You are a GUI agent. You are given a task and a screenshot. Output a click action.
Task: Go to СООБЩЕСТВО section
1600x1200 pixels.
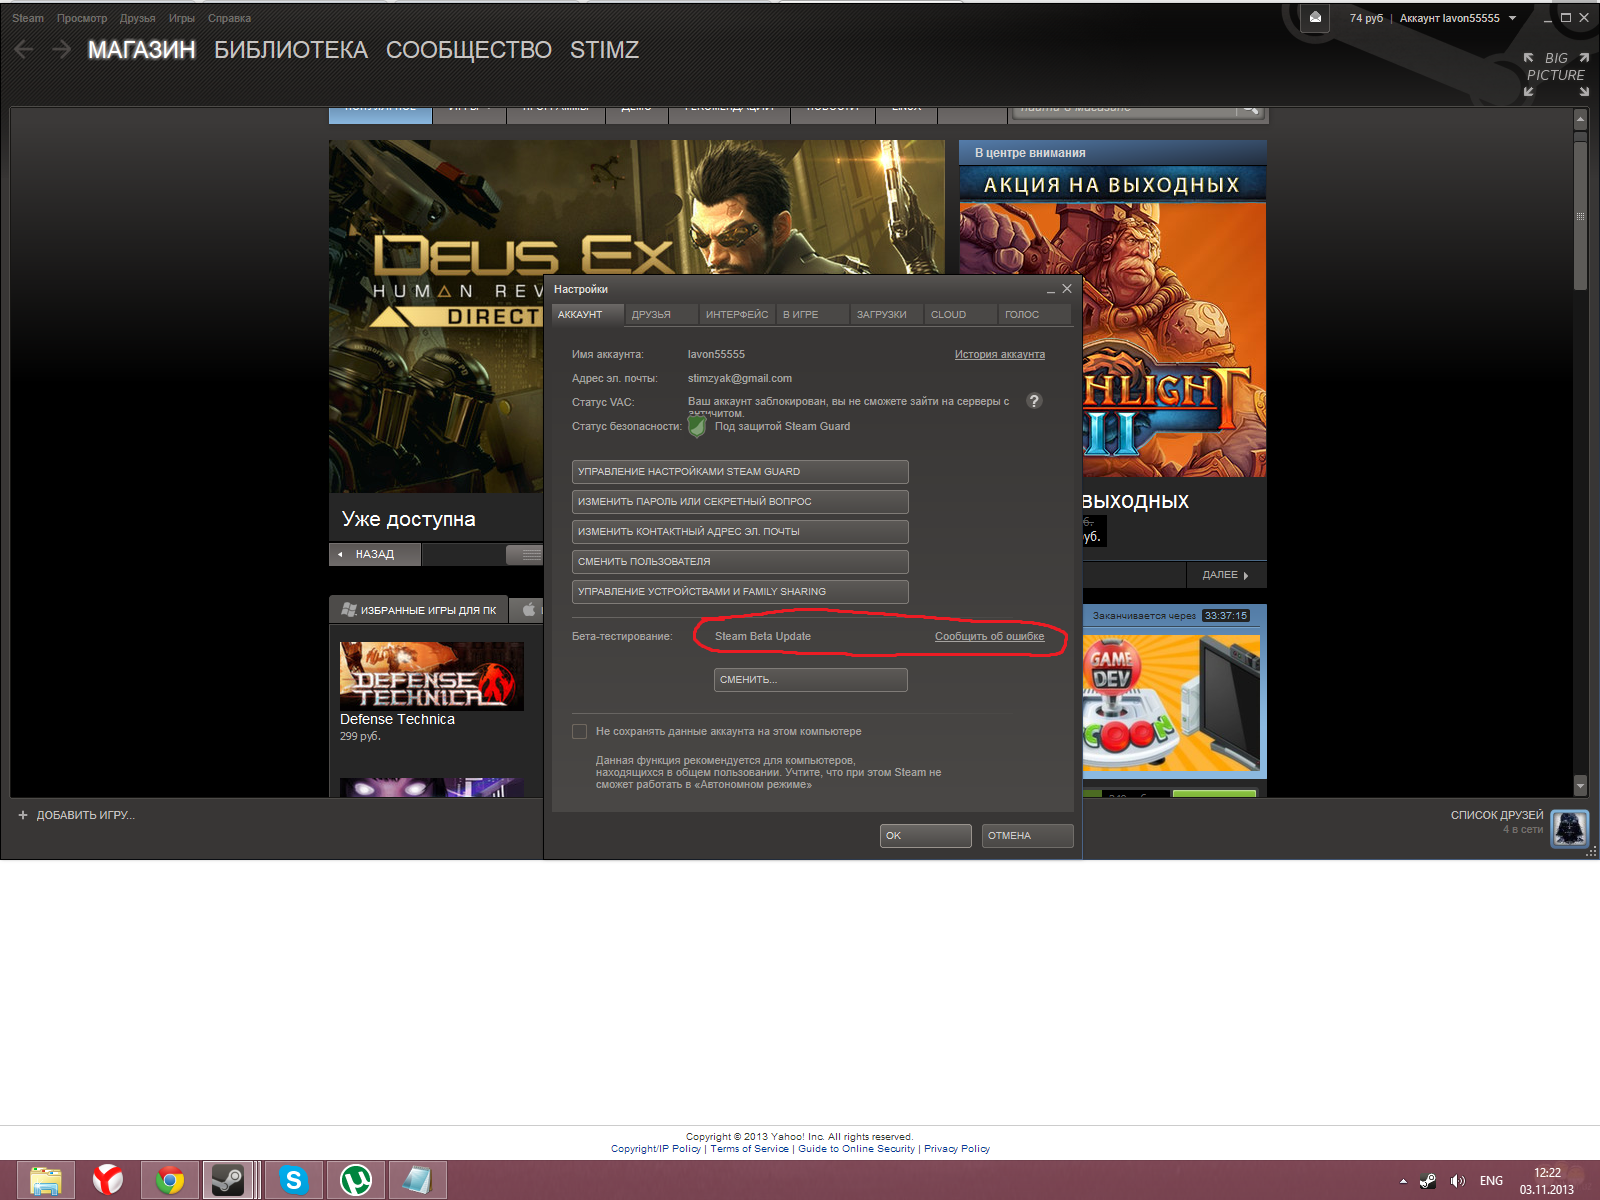(469, 50)
